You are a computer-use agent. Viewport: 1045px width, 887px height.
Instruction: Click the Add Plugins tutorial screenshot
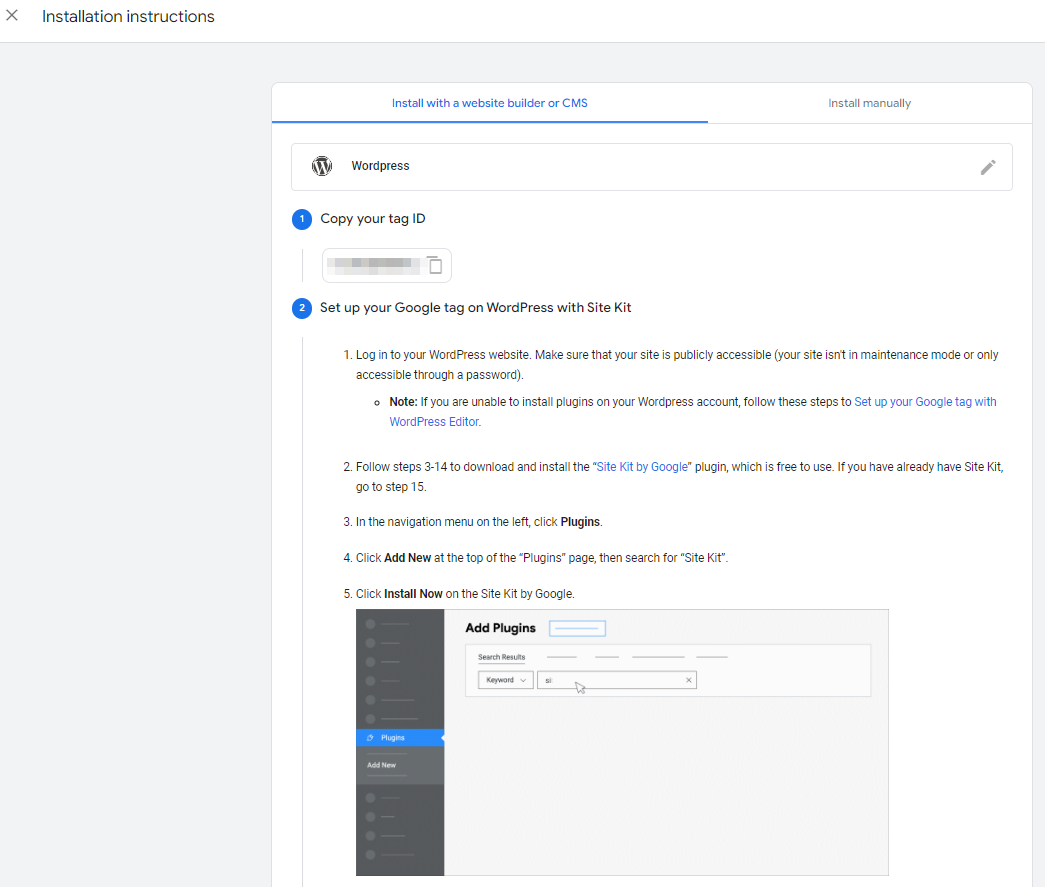(x=622, y=742)
